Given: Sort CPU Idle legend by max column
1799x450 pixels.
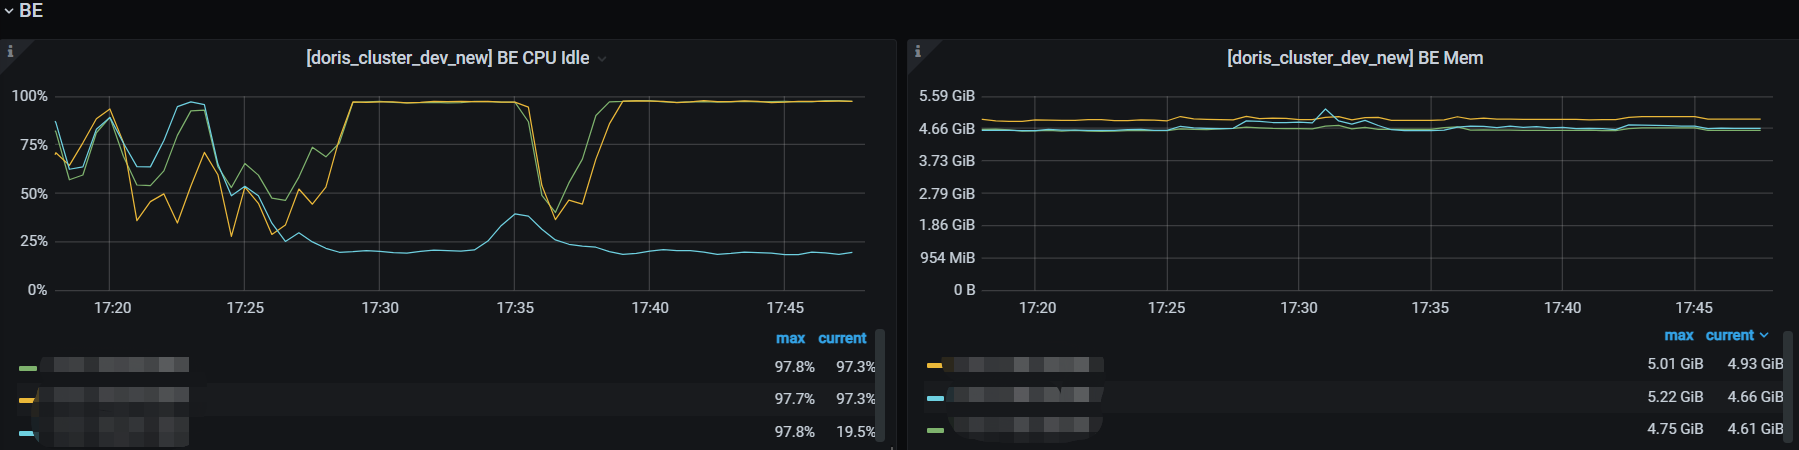Looking at the screenshot, I should [790, 339].
